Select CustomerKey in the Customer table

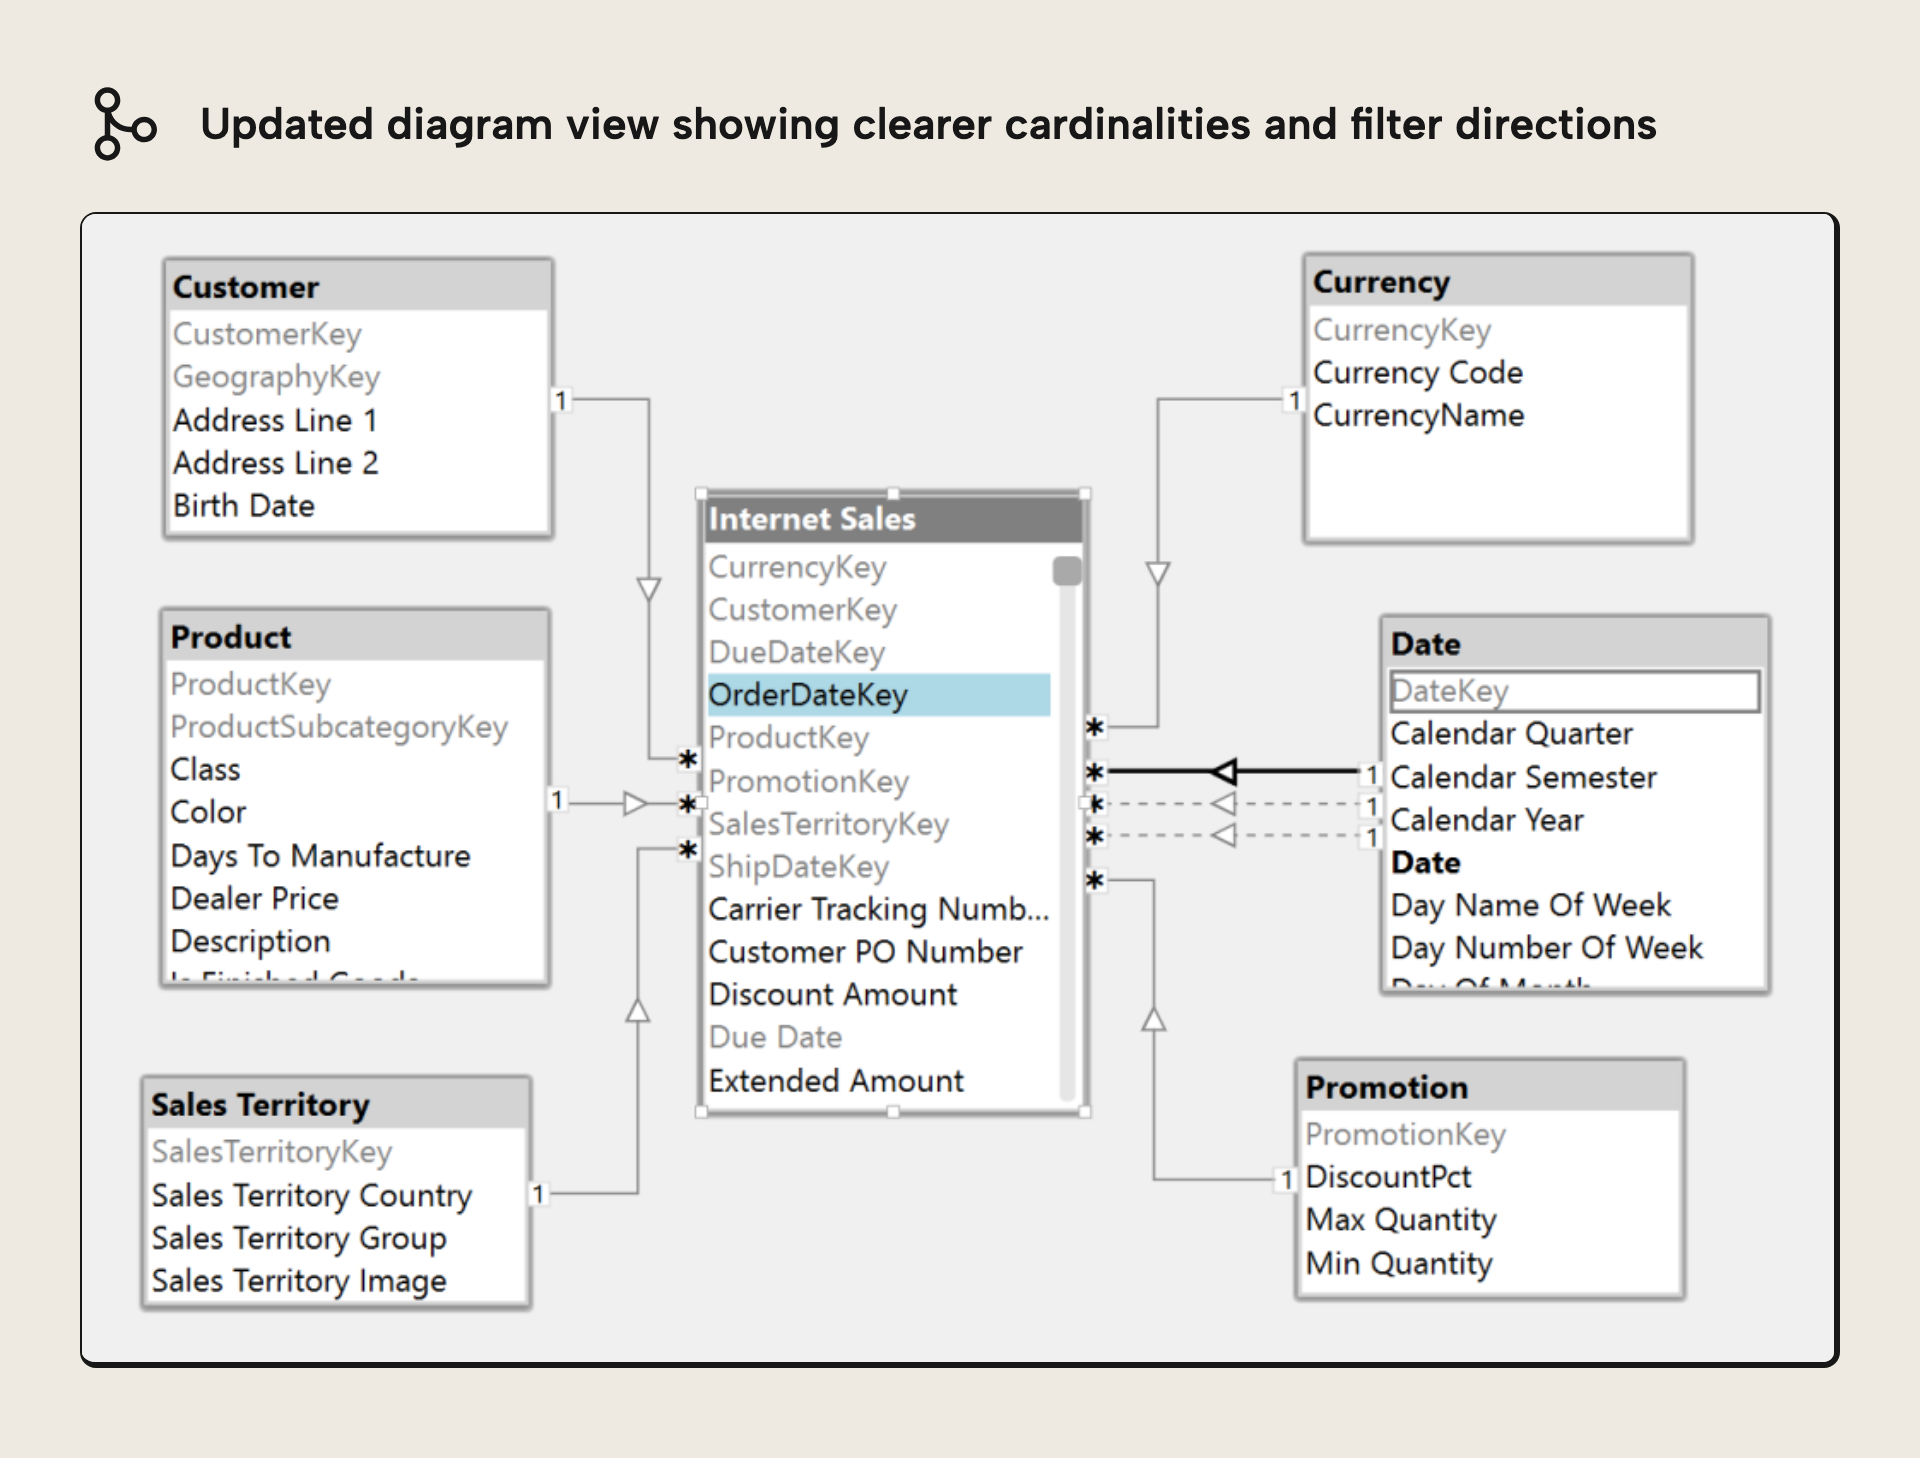coord(267,334)
